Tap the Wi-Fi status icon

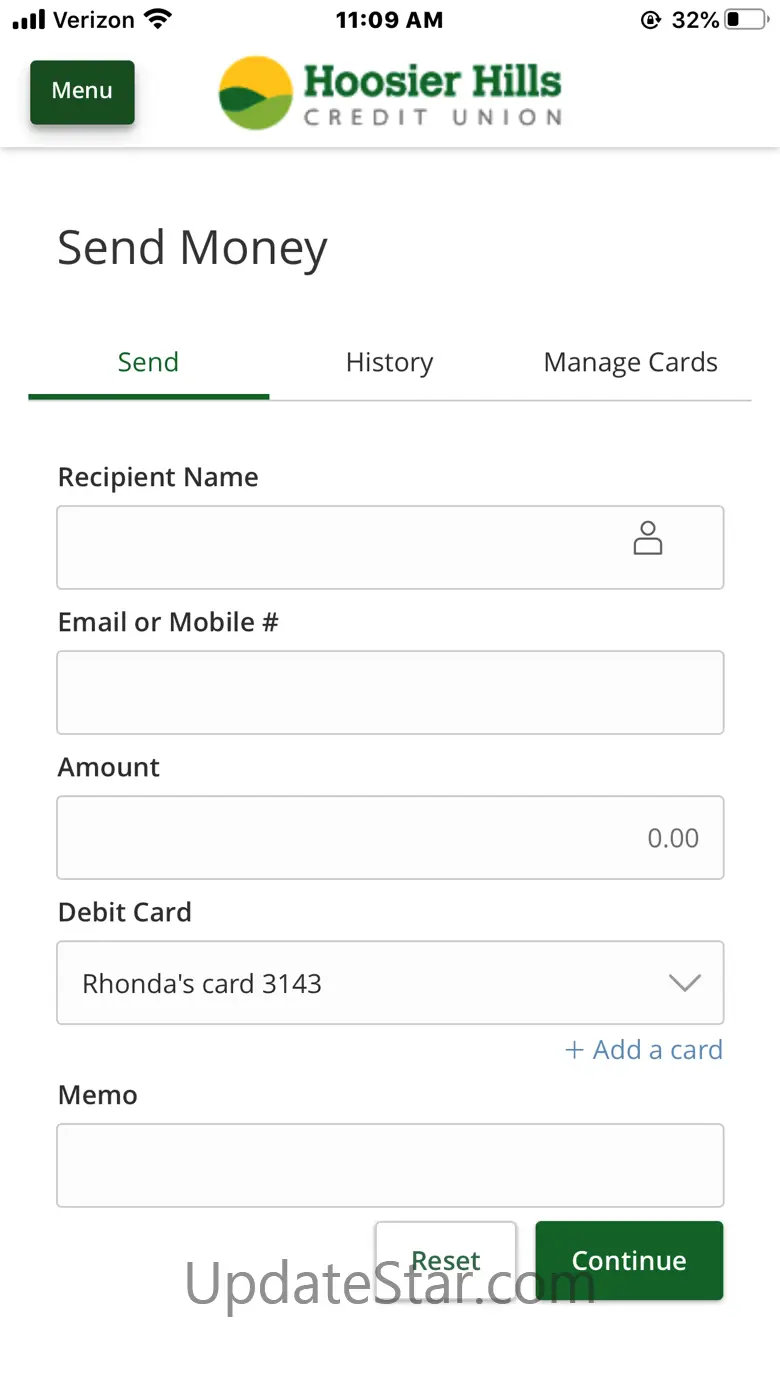(158, 19)
